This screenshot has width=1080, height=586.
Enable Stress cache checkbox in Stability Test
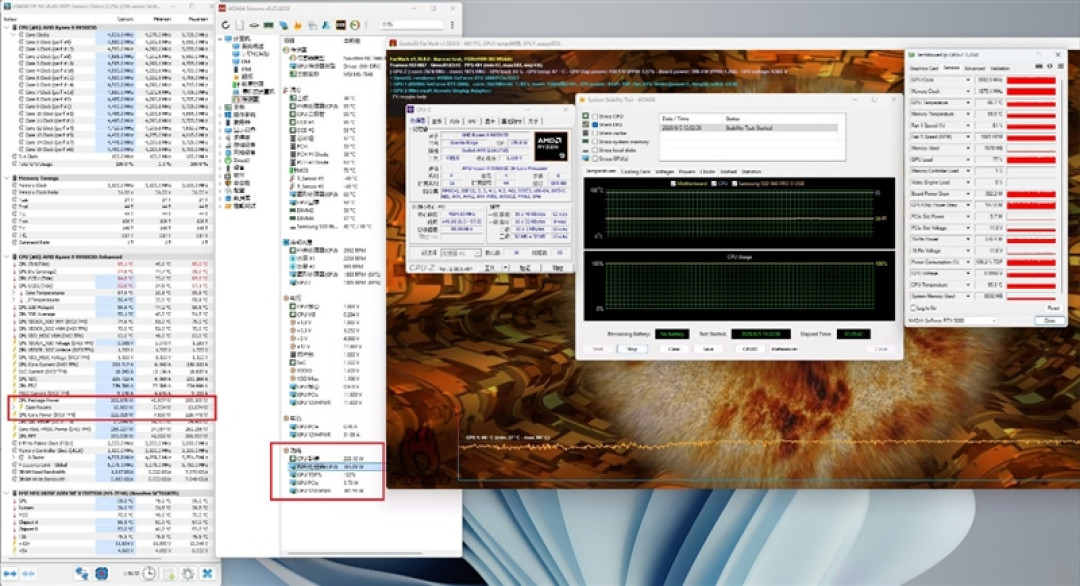595,133
